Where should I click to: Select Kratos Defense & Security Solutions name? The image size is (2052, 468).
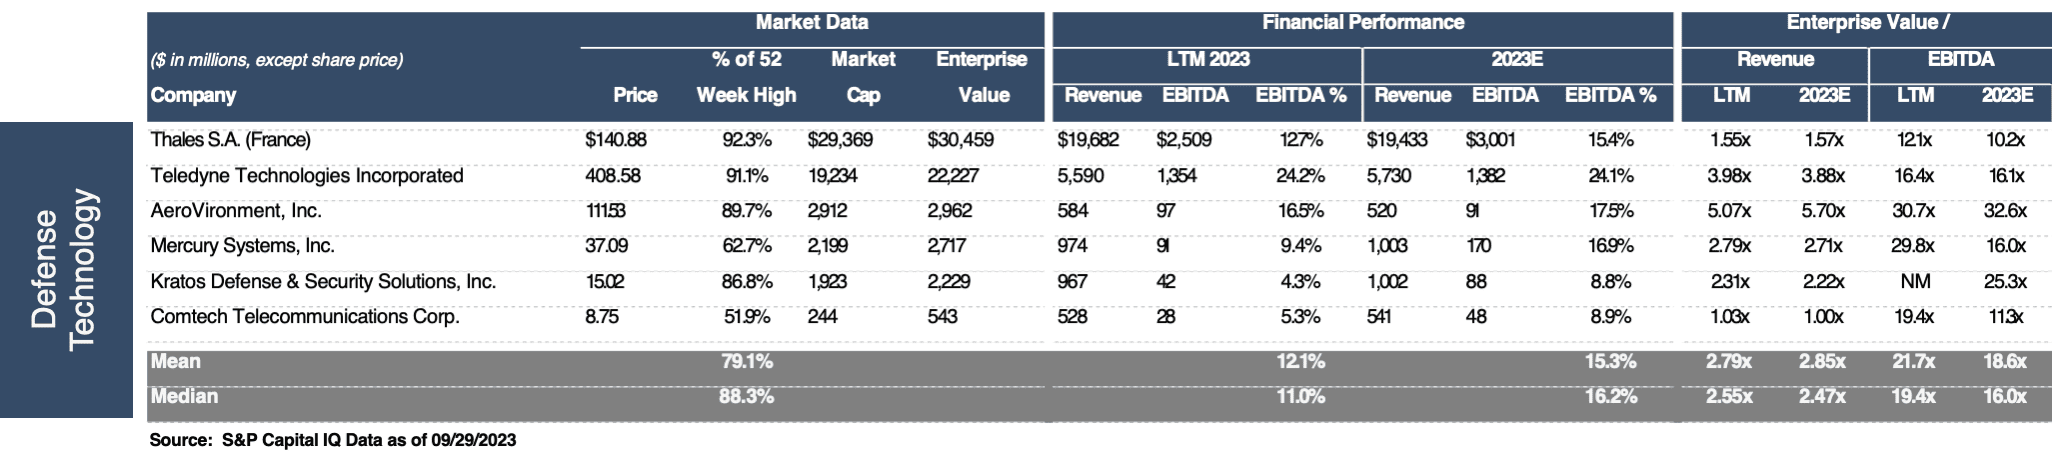[x=323, y=282]
